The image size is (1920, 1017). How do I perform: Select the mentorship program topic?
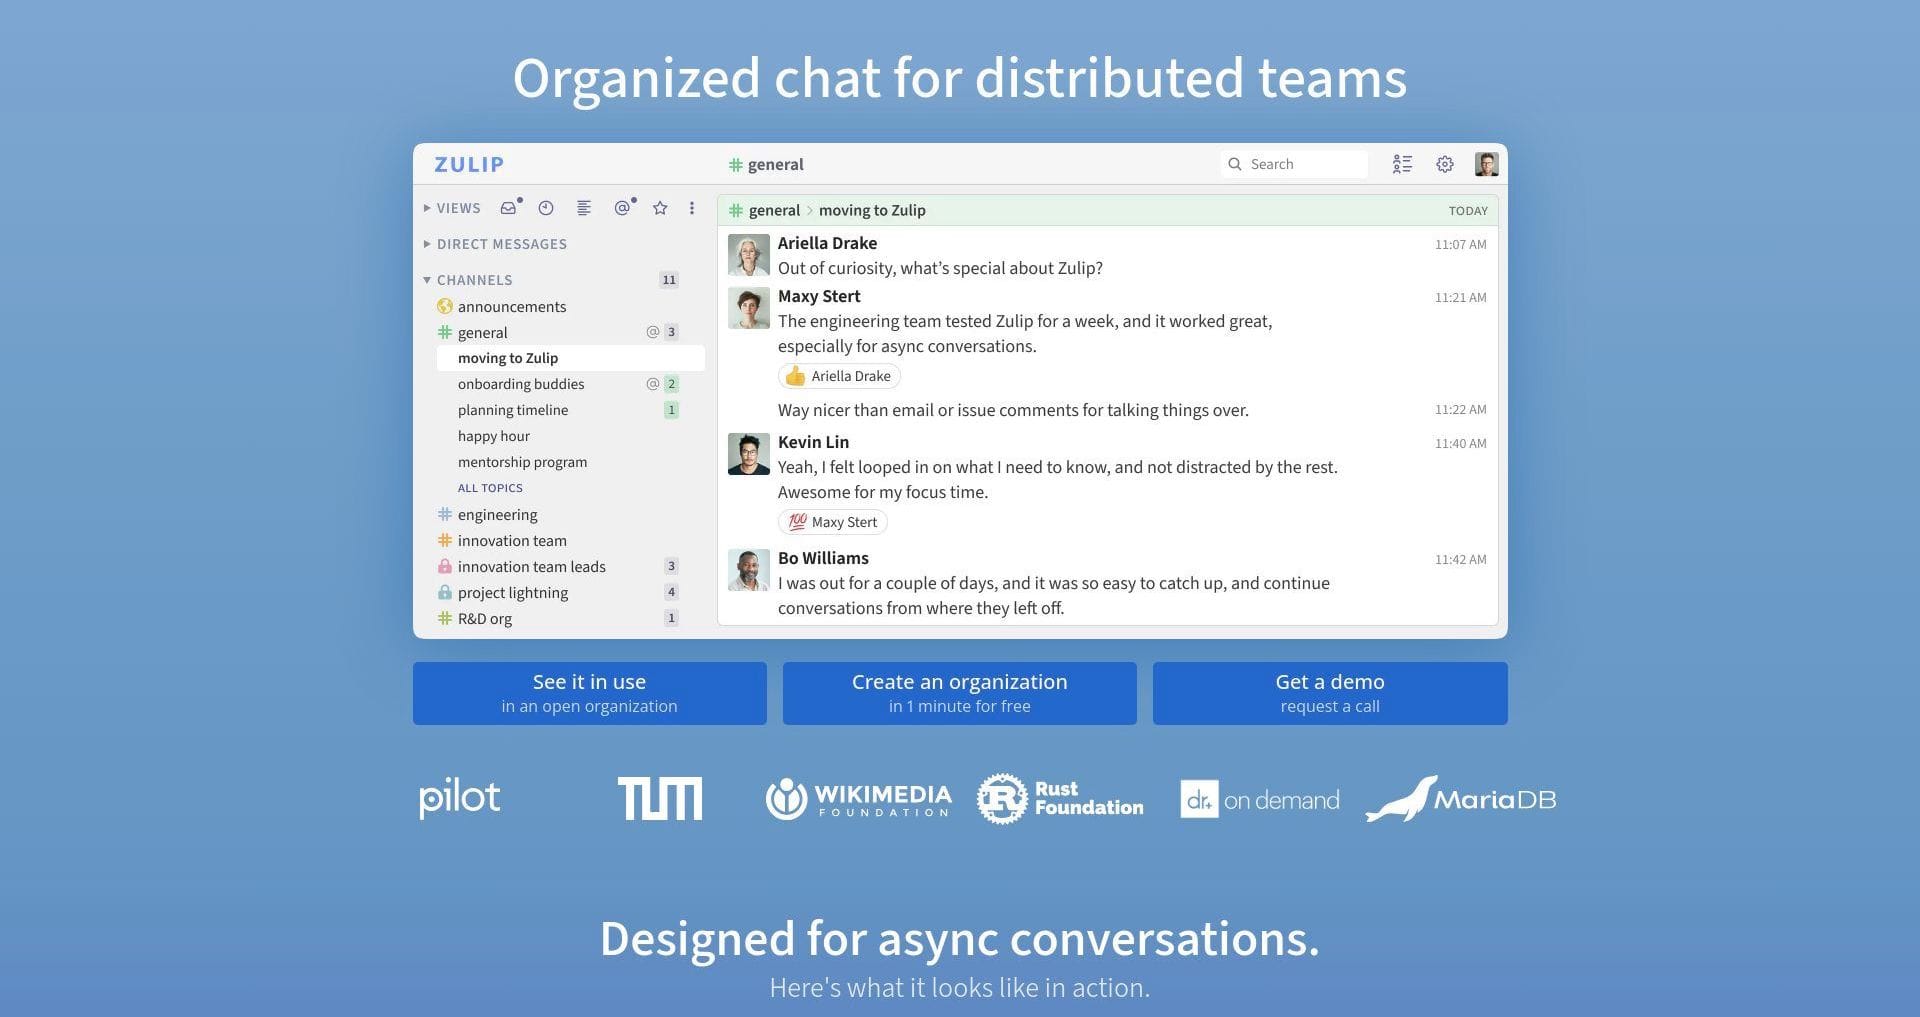point(522,462)
